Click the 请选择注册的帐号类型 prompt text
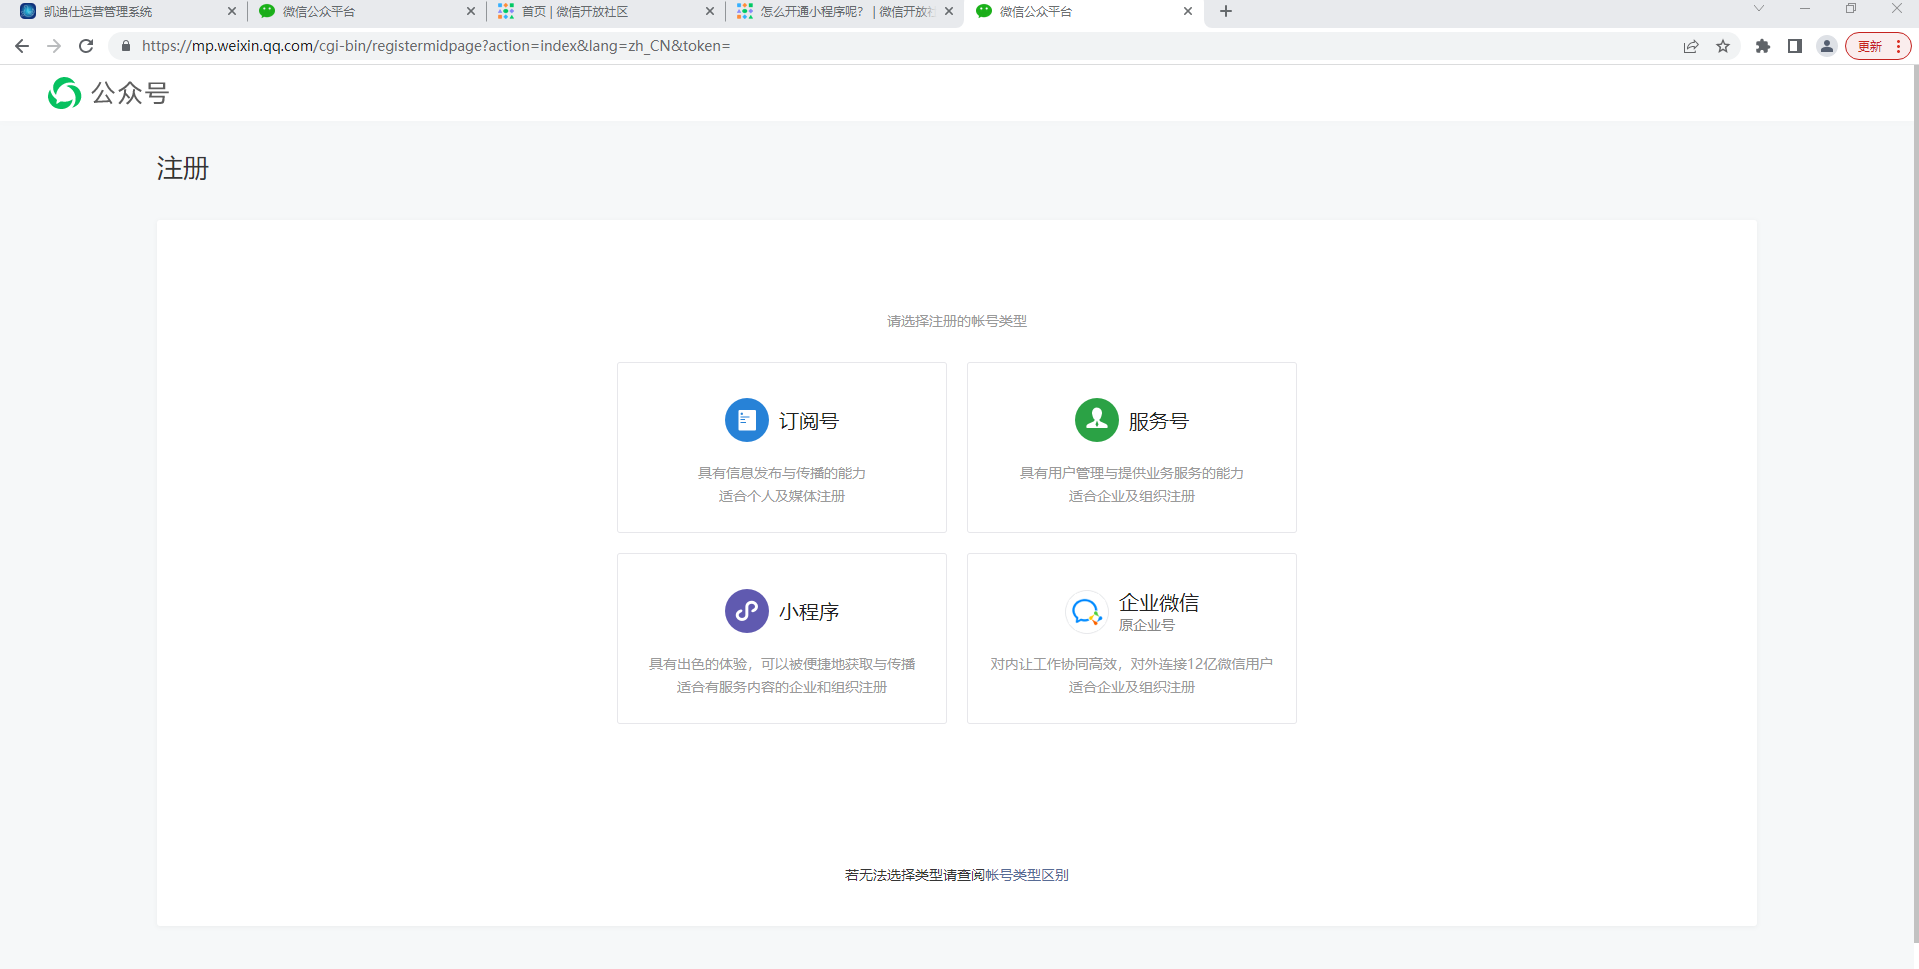This screenshot has width=1919, height=969. pos(957,321)
